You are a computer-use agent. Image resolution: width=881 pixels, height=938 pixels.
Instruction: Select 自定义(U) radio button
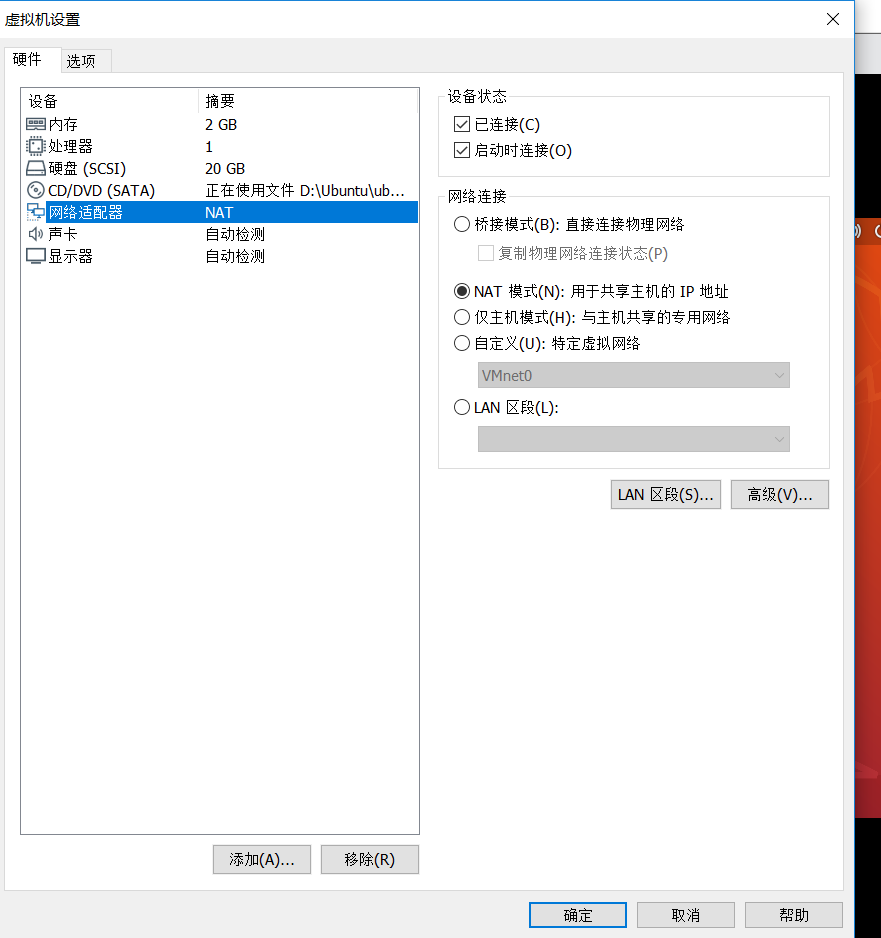coord(462,343)
